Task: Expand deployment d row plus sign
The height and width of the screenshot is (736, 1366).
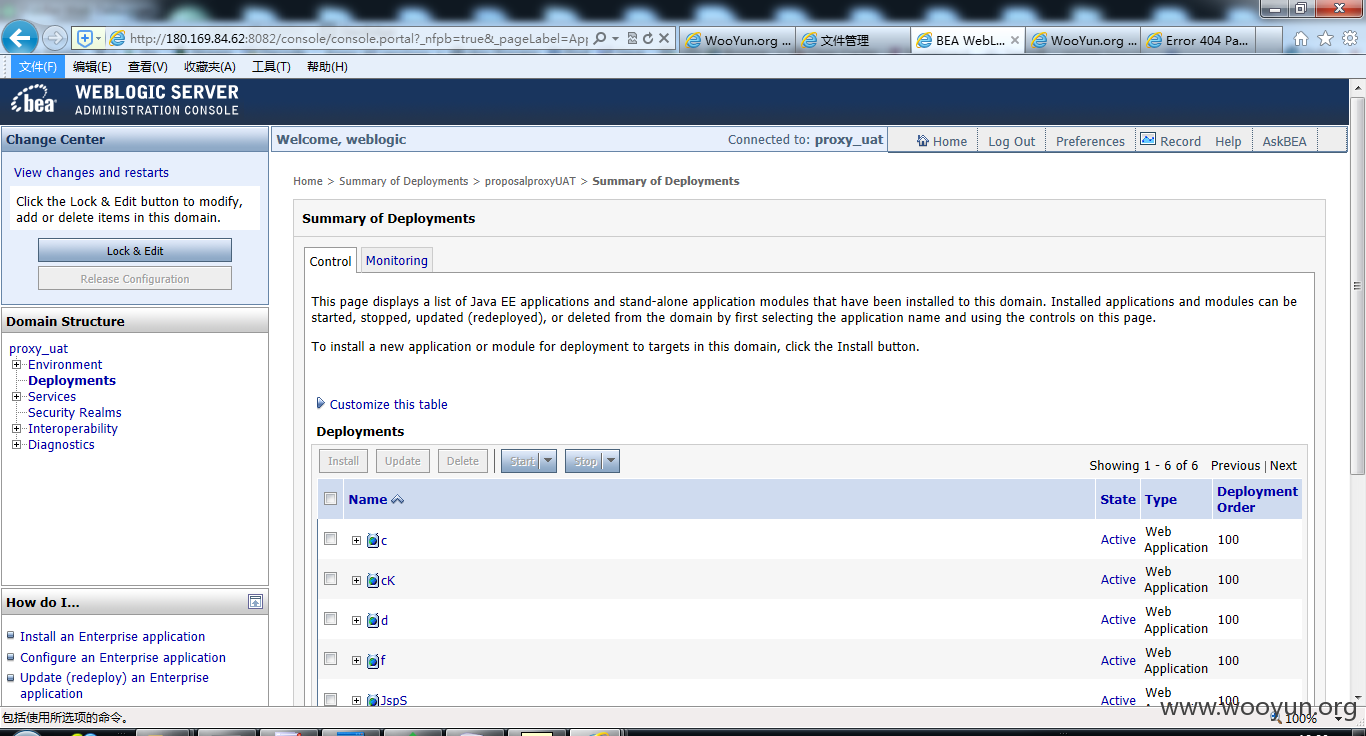Action: 356,621
